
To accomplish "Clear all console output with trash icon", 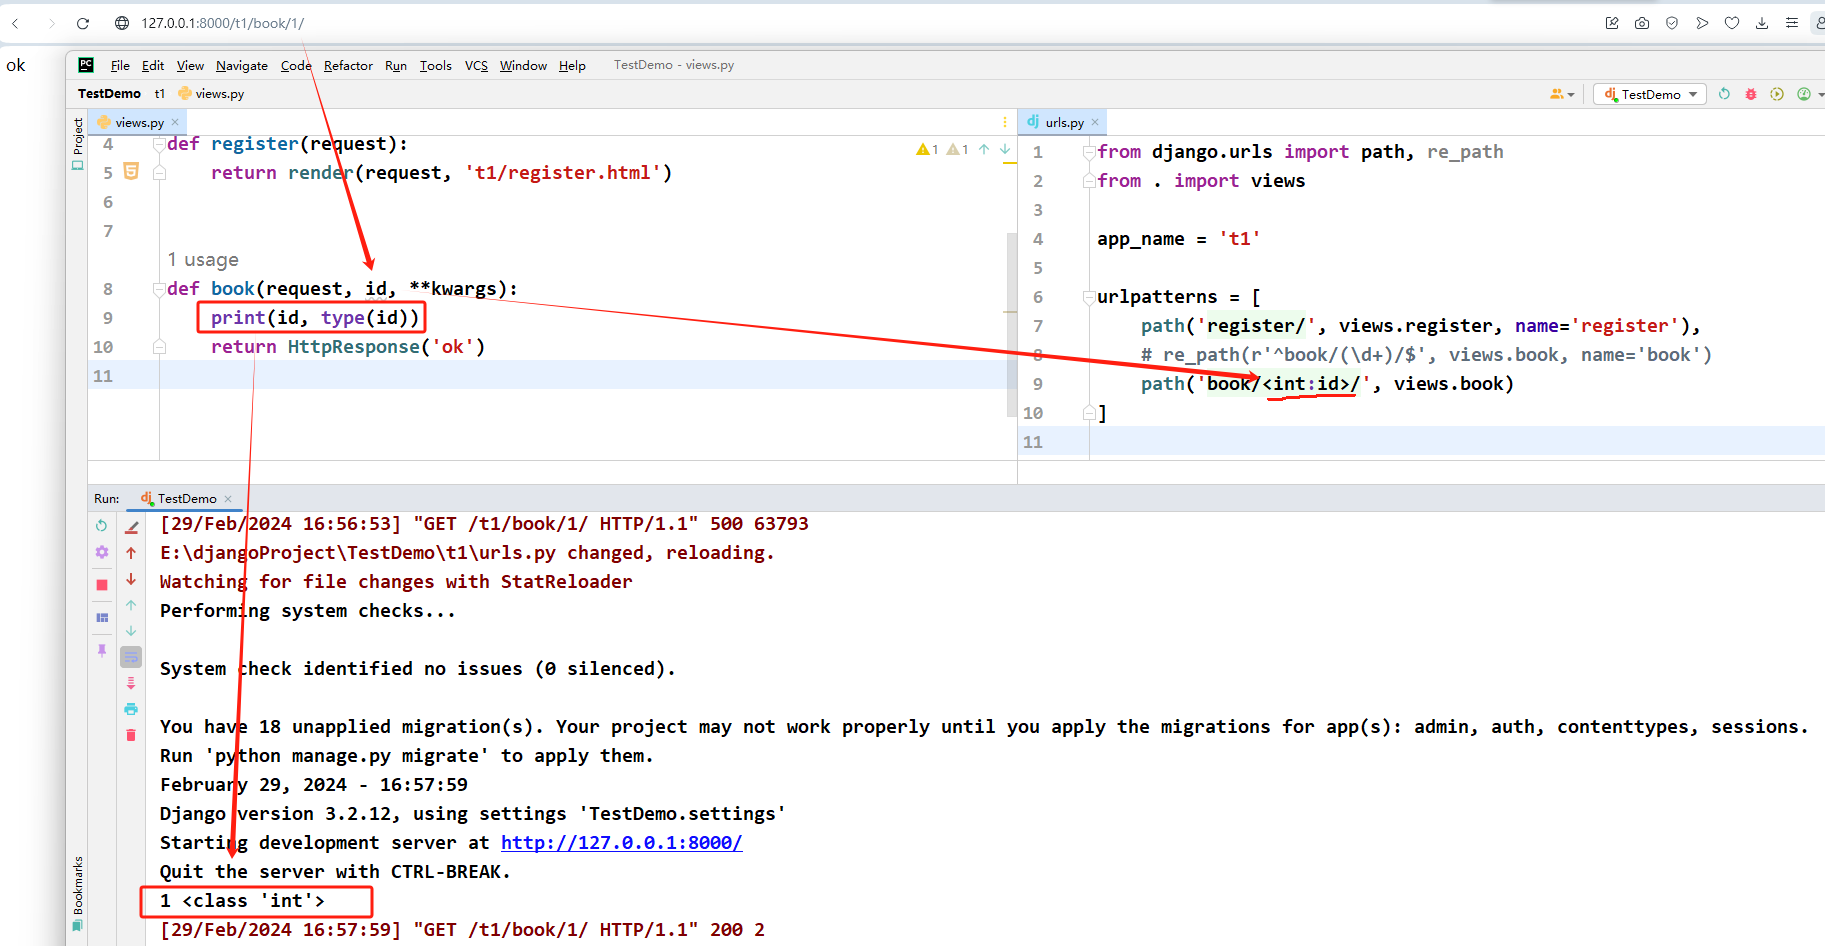I will click(x=131, y=735).
